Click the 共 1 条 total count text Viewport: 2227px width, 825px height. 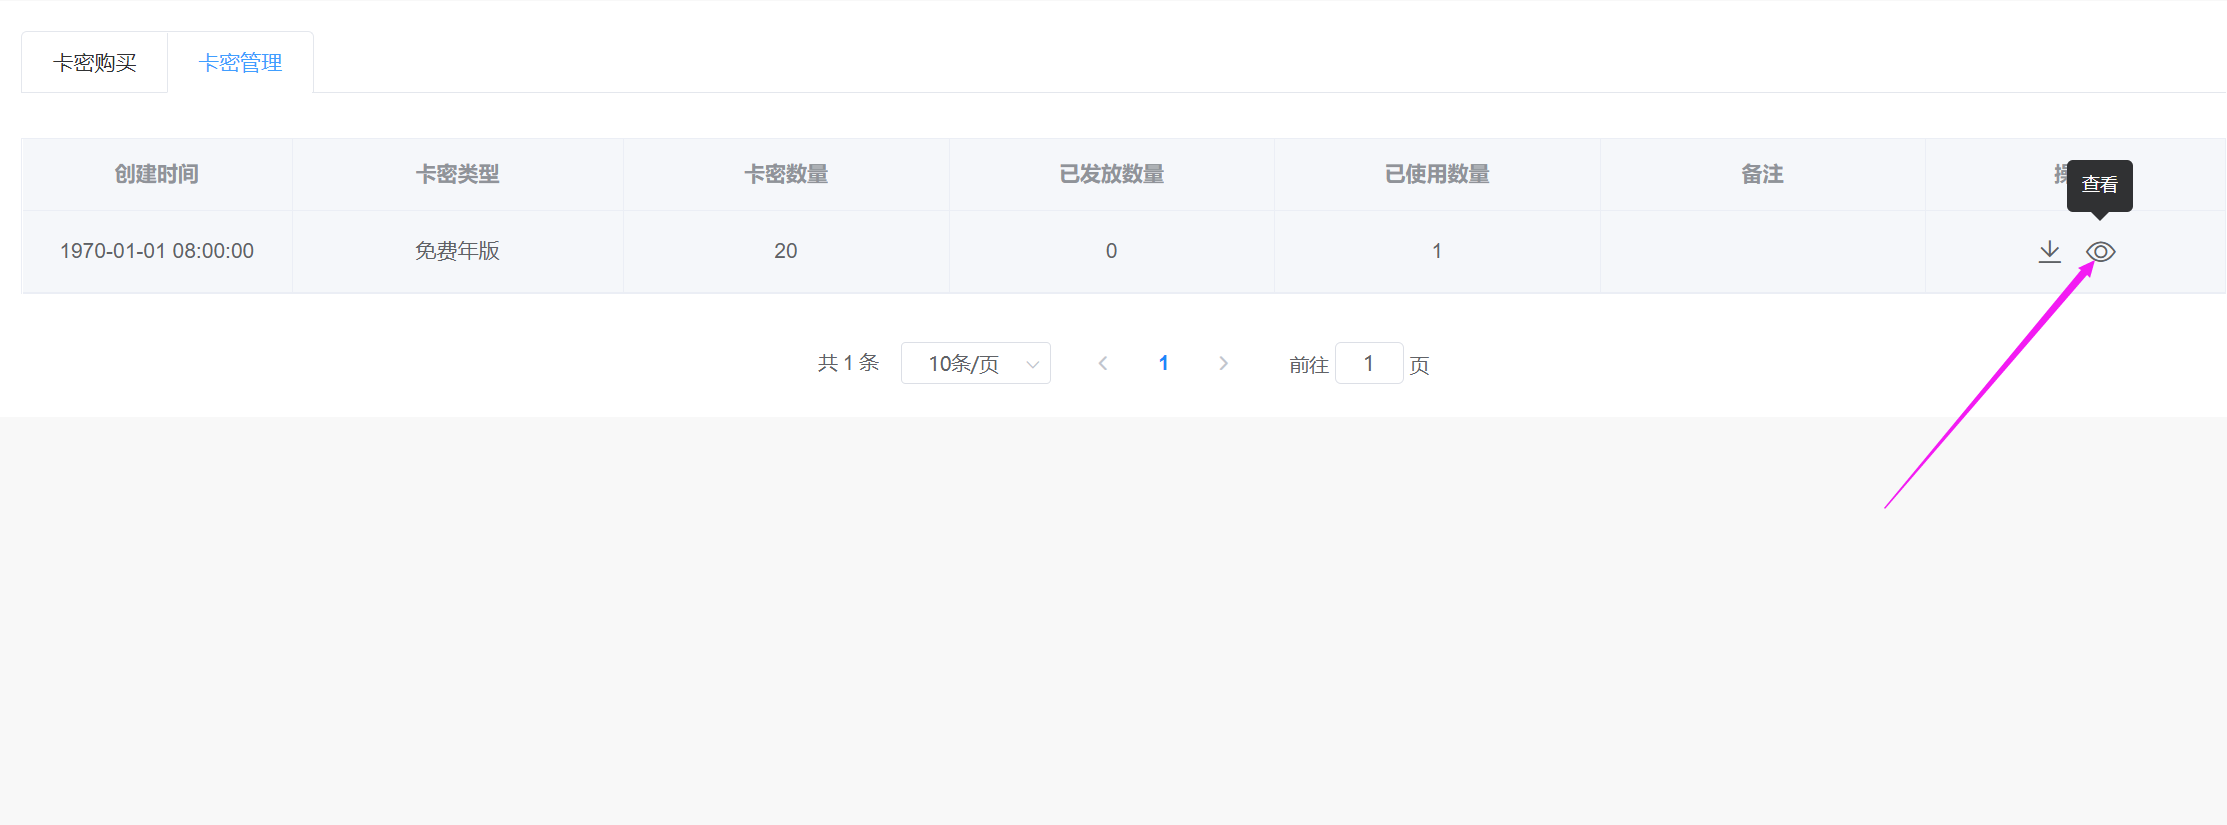point(848,363)
